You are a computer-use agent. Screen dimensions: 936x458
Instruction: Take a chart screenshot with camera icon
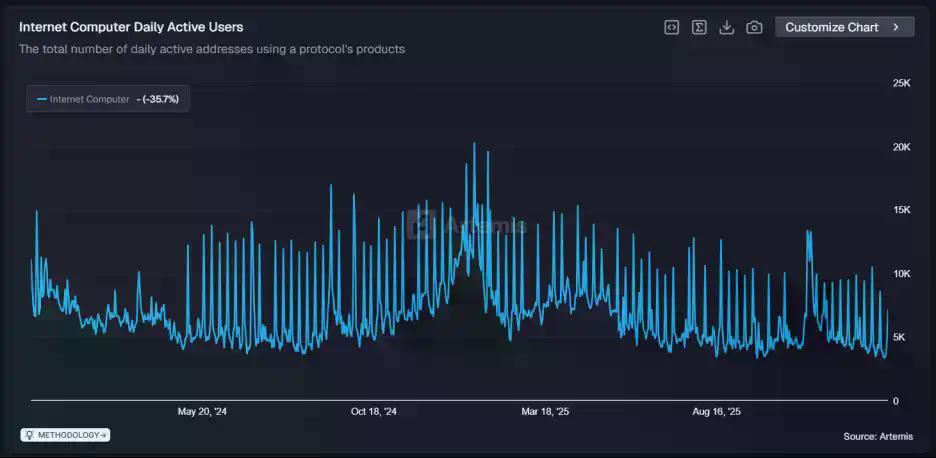point(755,27)
